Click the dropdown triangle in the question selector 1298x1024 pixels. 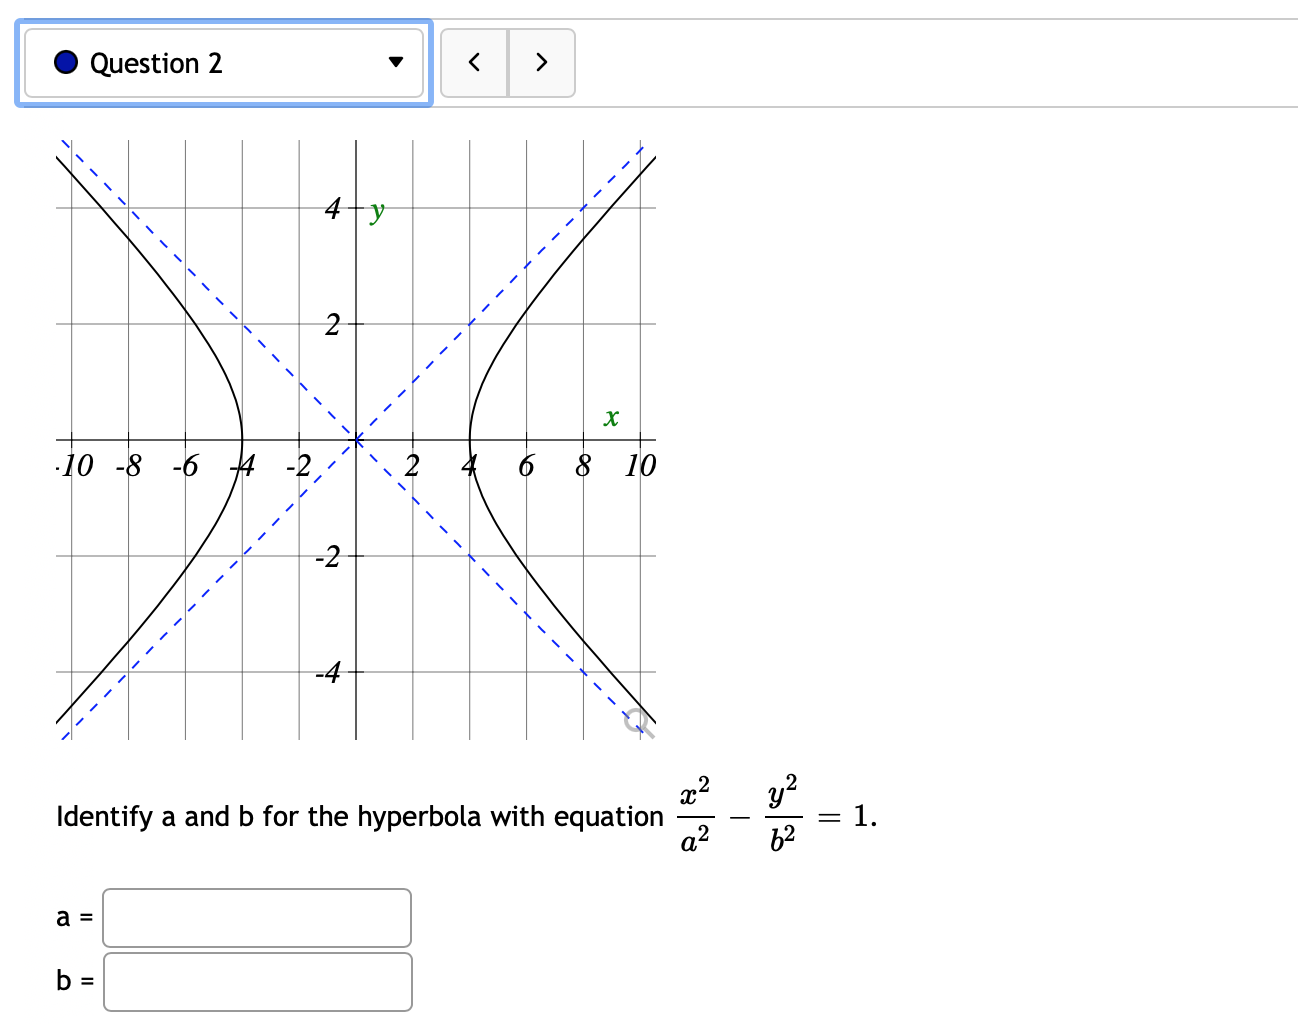pos(396,62)
